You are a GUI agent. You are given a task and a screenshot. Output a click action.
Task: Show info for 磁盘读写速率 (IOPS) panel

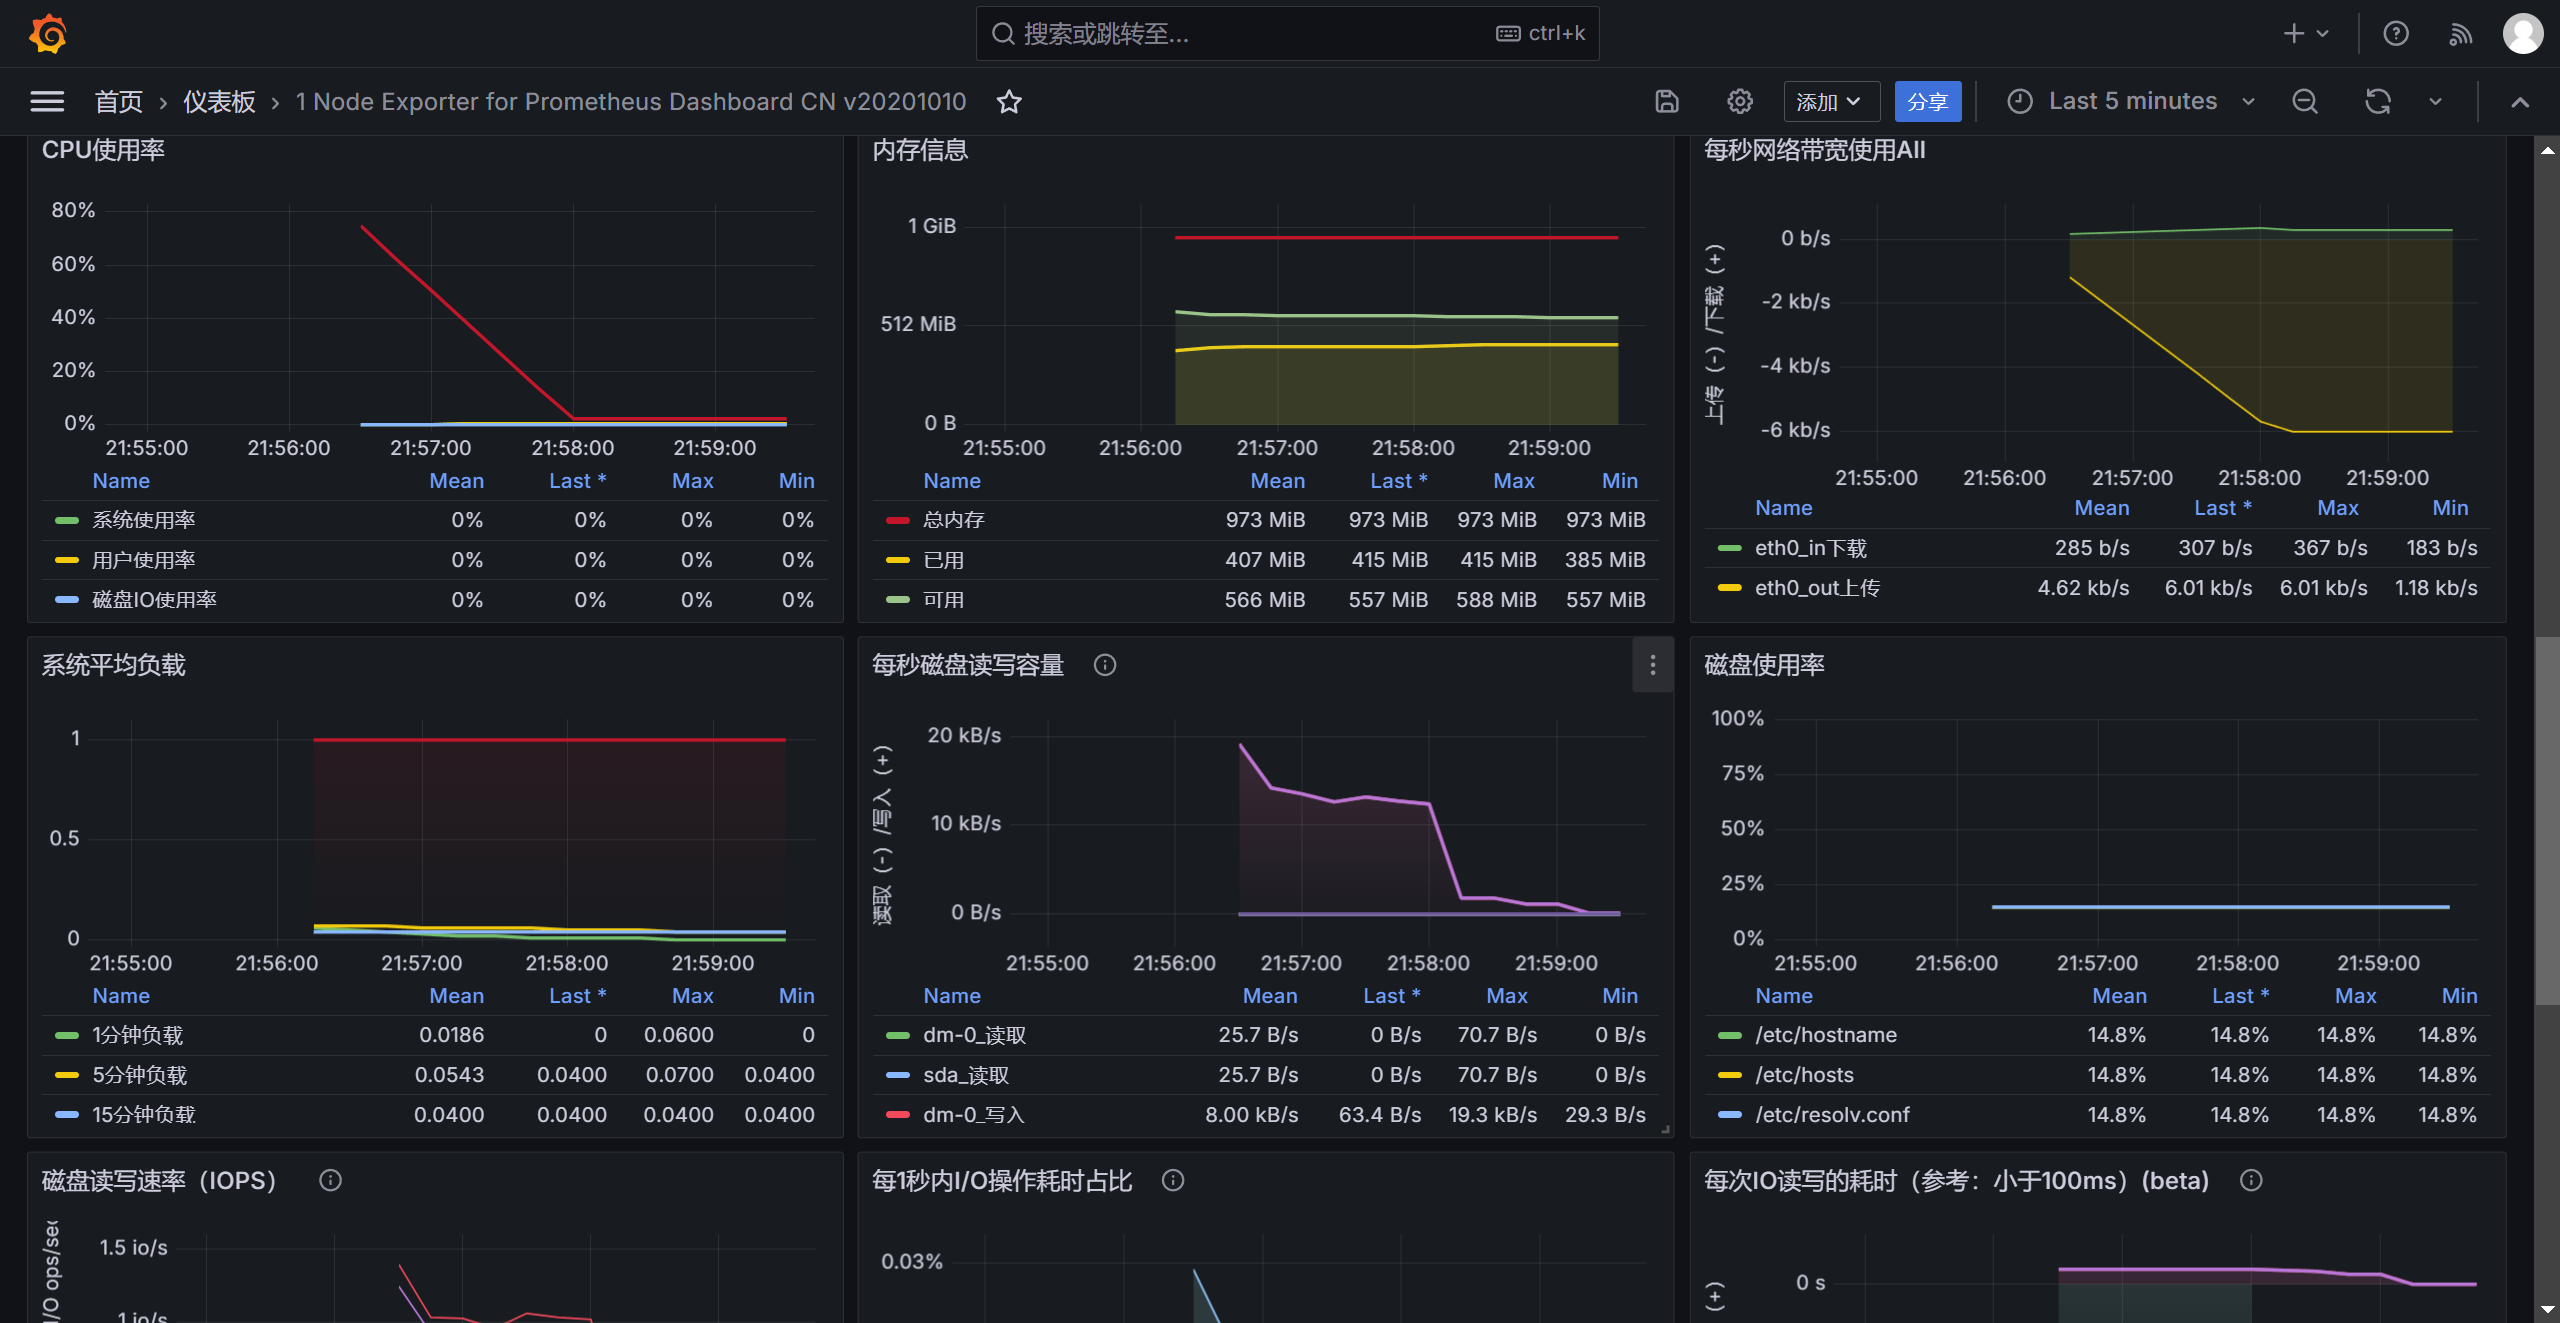point(330,1180)
